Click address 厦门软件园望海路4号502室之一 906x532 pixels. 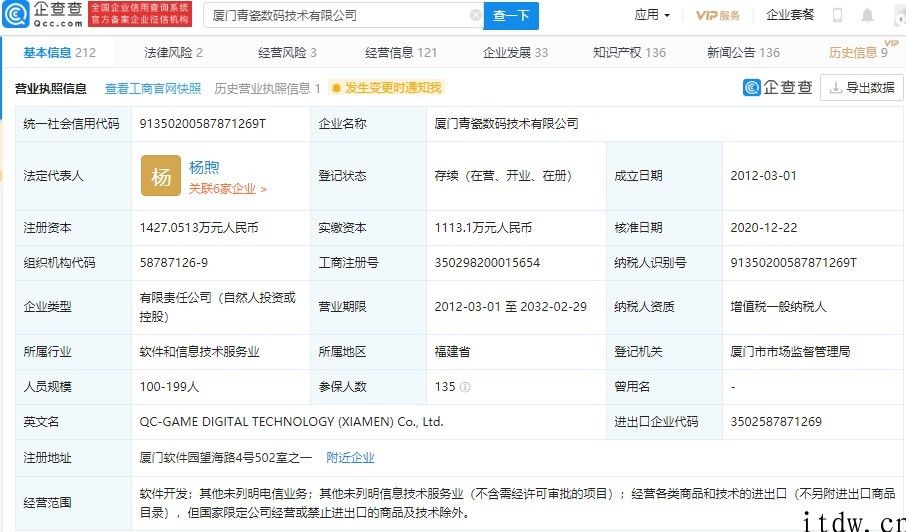[x=225, y=457]
